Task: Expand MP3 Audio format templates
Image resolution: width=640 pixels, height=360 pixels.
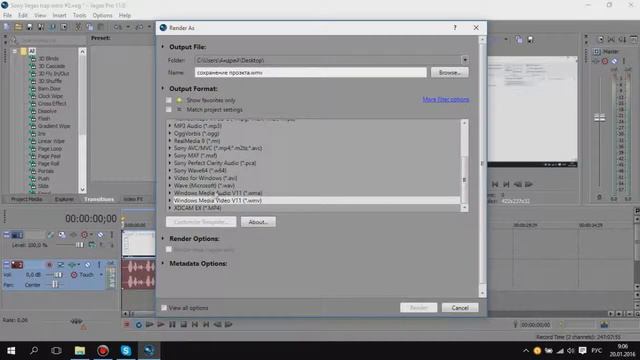Action: (170, 126)
